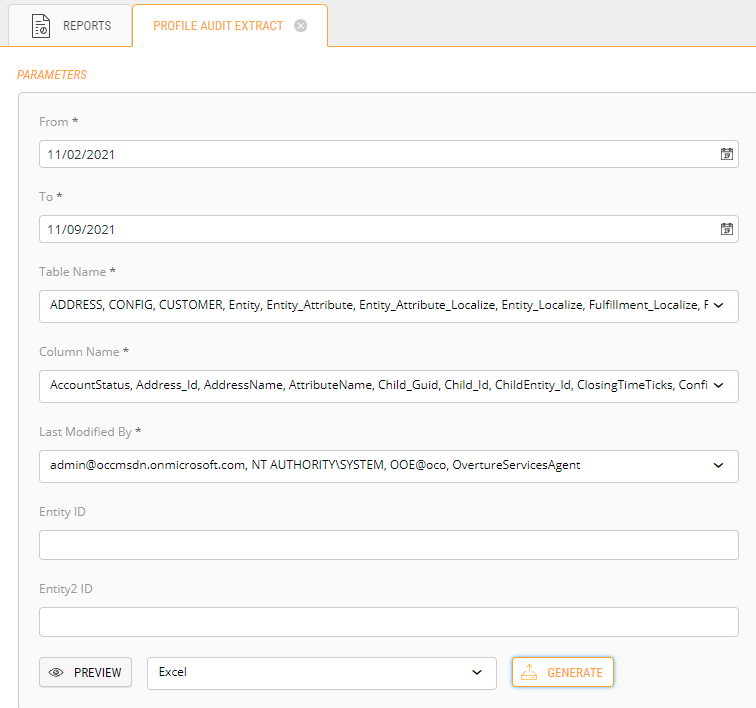This screenshot has height=708, width=756.
Task: Click the Table Name selected values list
Action: (375, 306)
